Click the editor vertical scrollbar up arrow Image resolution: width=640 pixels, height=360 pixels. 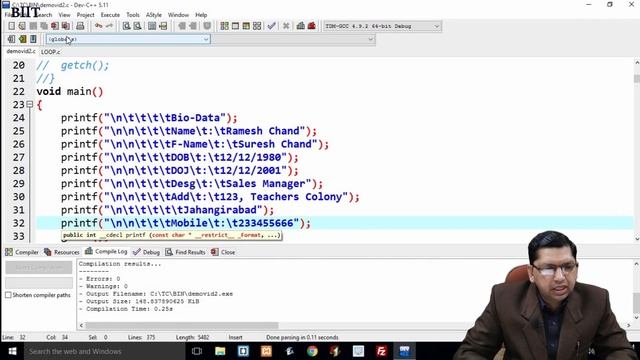[636, 62]
